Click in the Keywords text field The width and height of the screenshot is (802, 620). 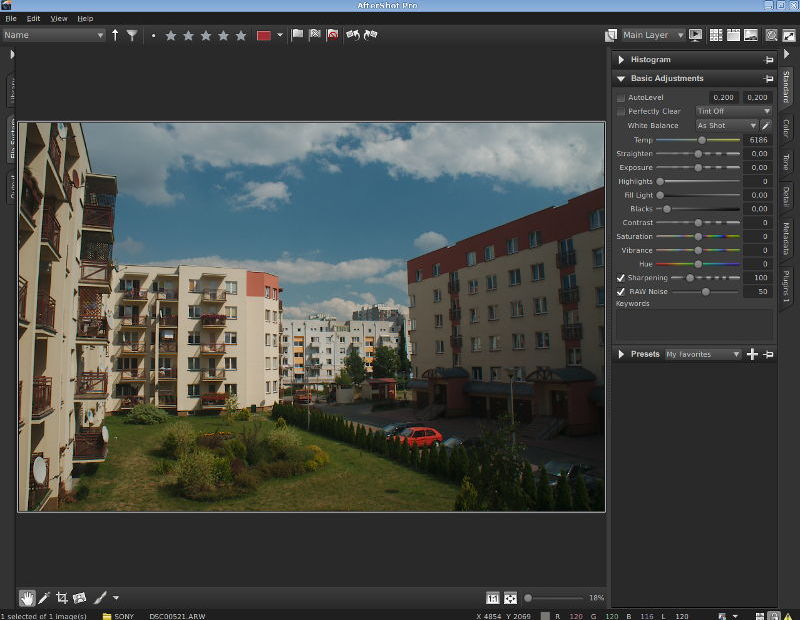[693, 324]
